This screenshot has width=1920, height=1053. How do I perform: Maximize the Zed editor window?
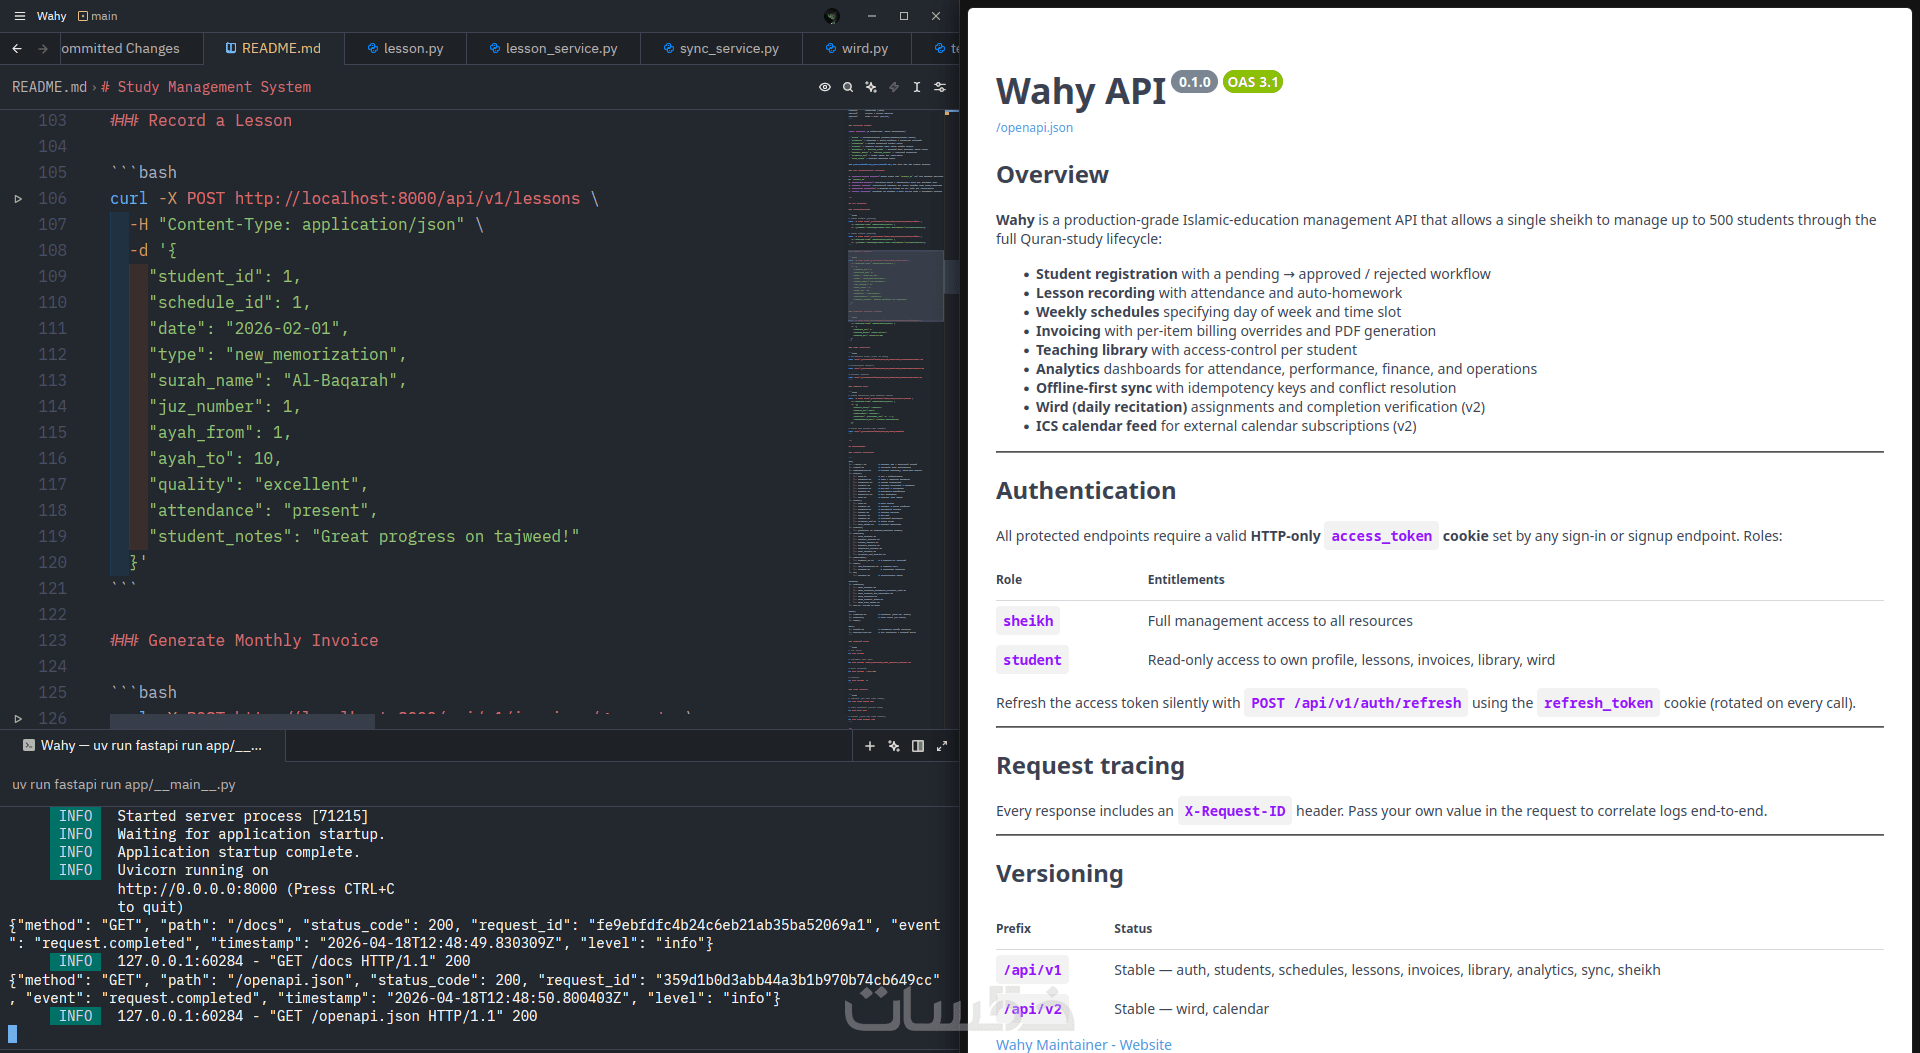(x=904, y=16)
